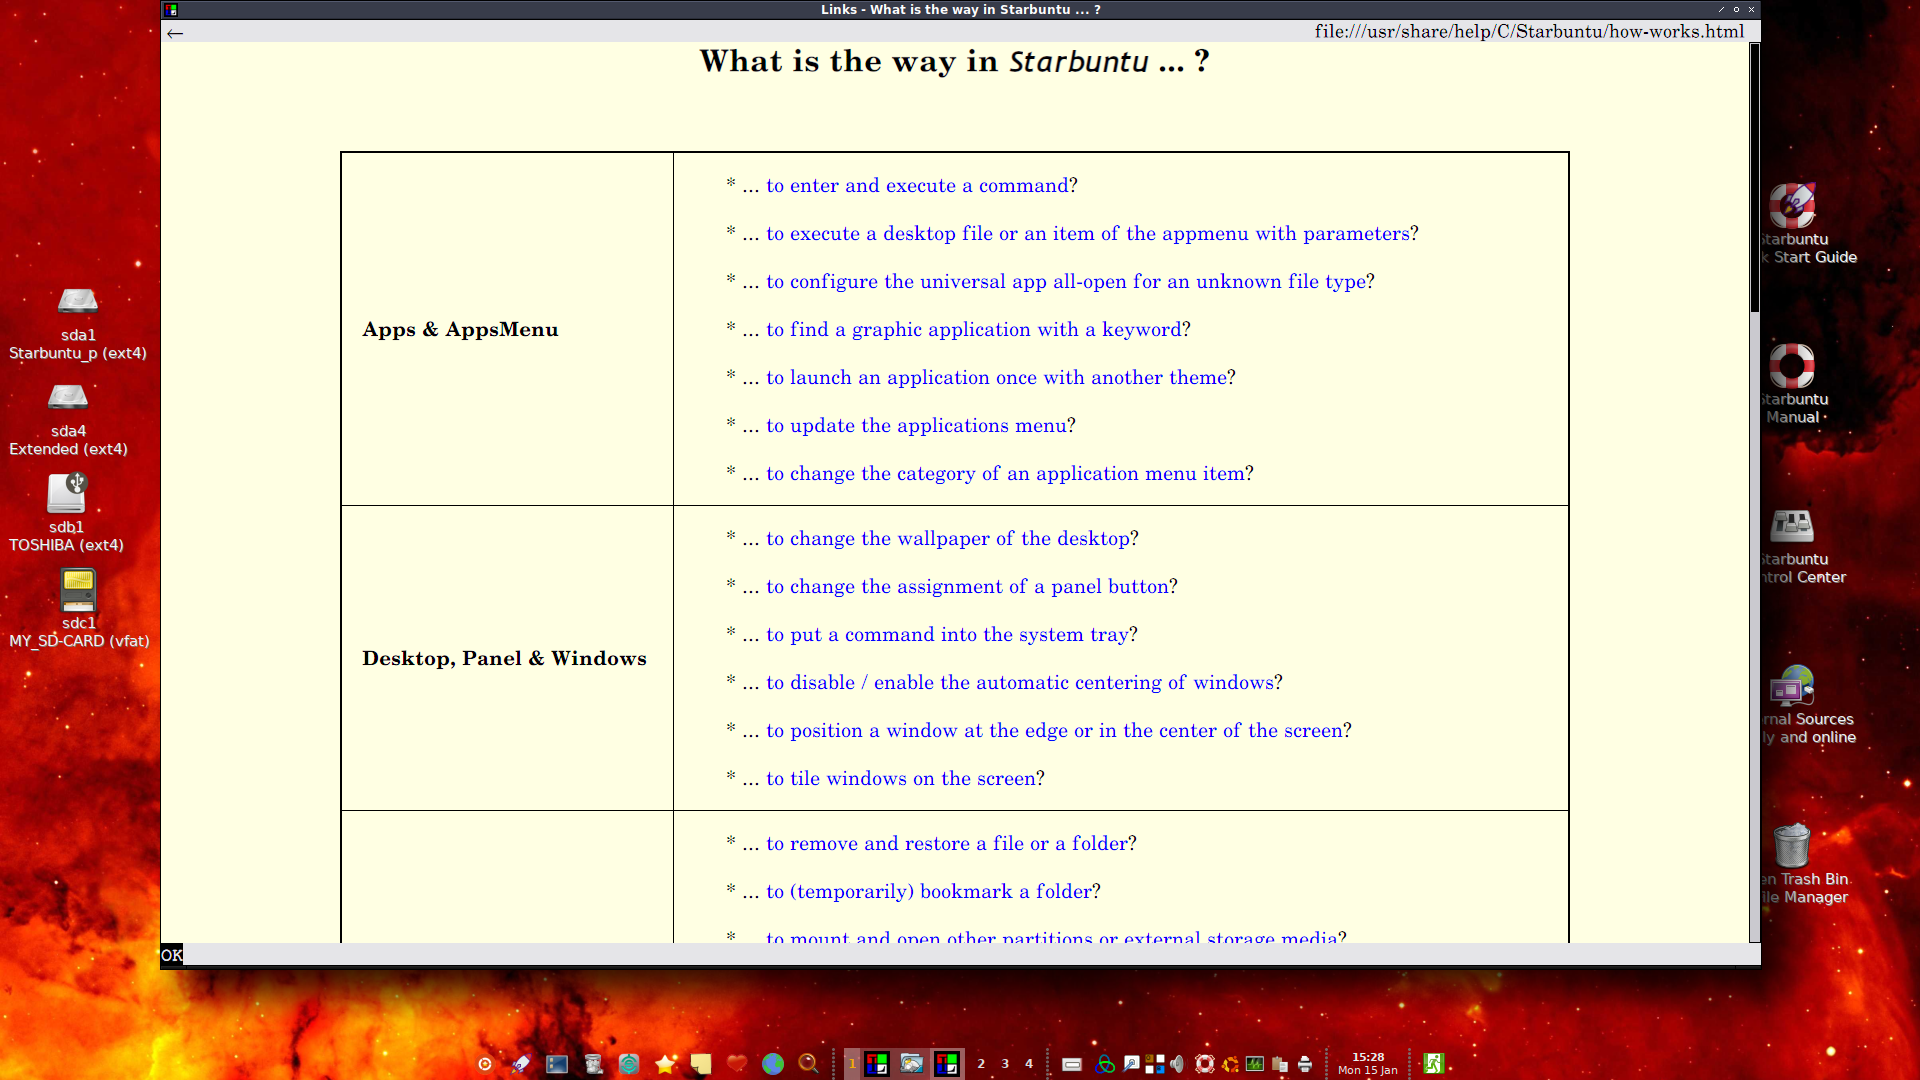The image size is (1920, 1080).
Task: Open the sdb1 TOSHIBA USB drive icon
Action: pos(67,493)
